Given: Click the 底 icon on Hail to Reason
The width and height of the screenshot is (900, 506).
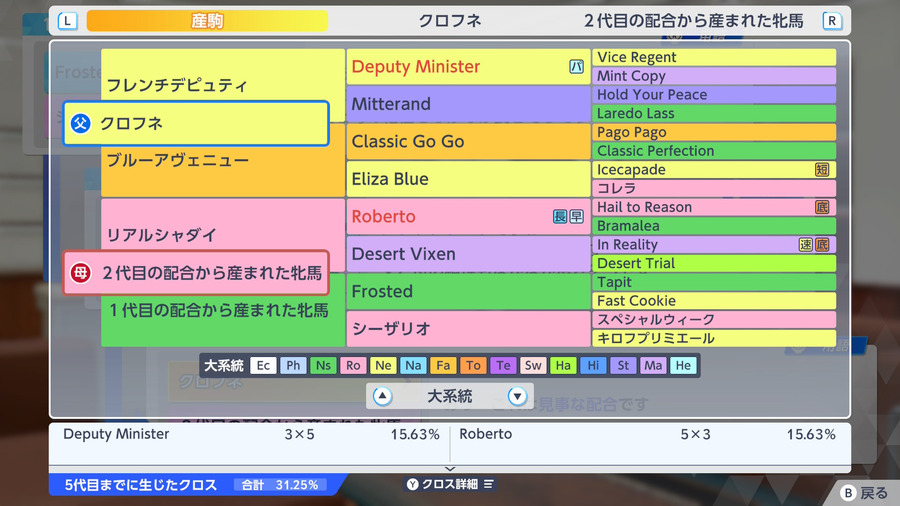Looking at the screenshot, I should coord(822,207).
